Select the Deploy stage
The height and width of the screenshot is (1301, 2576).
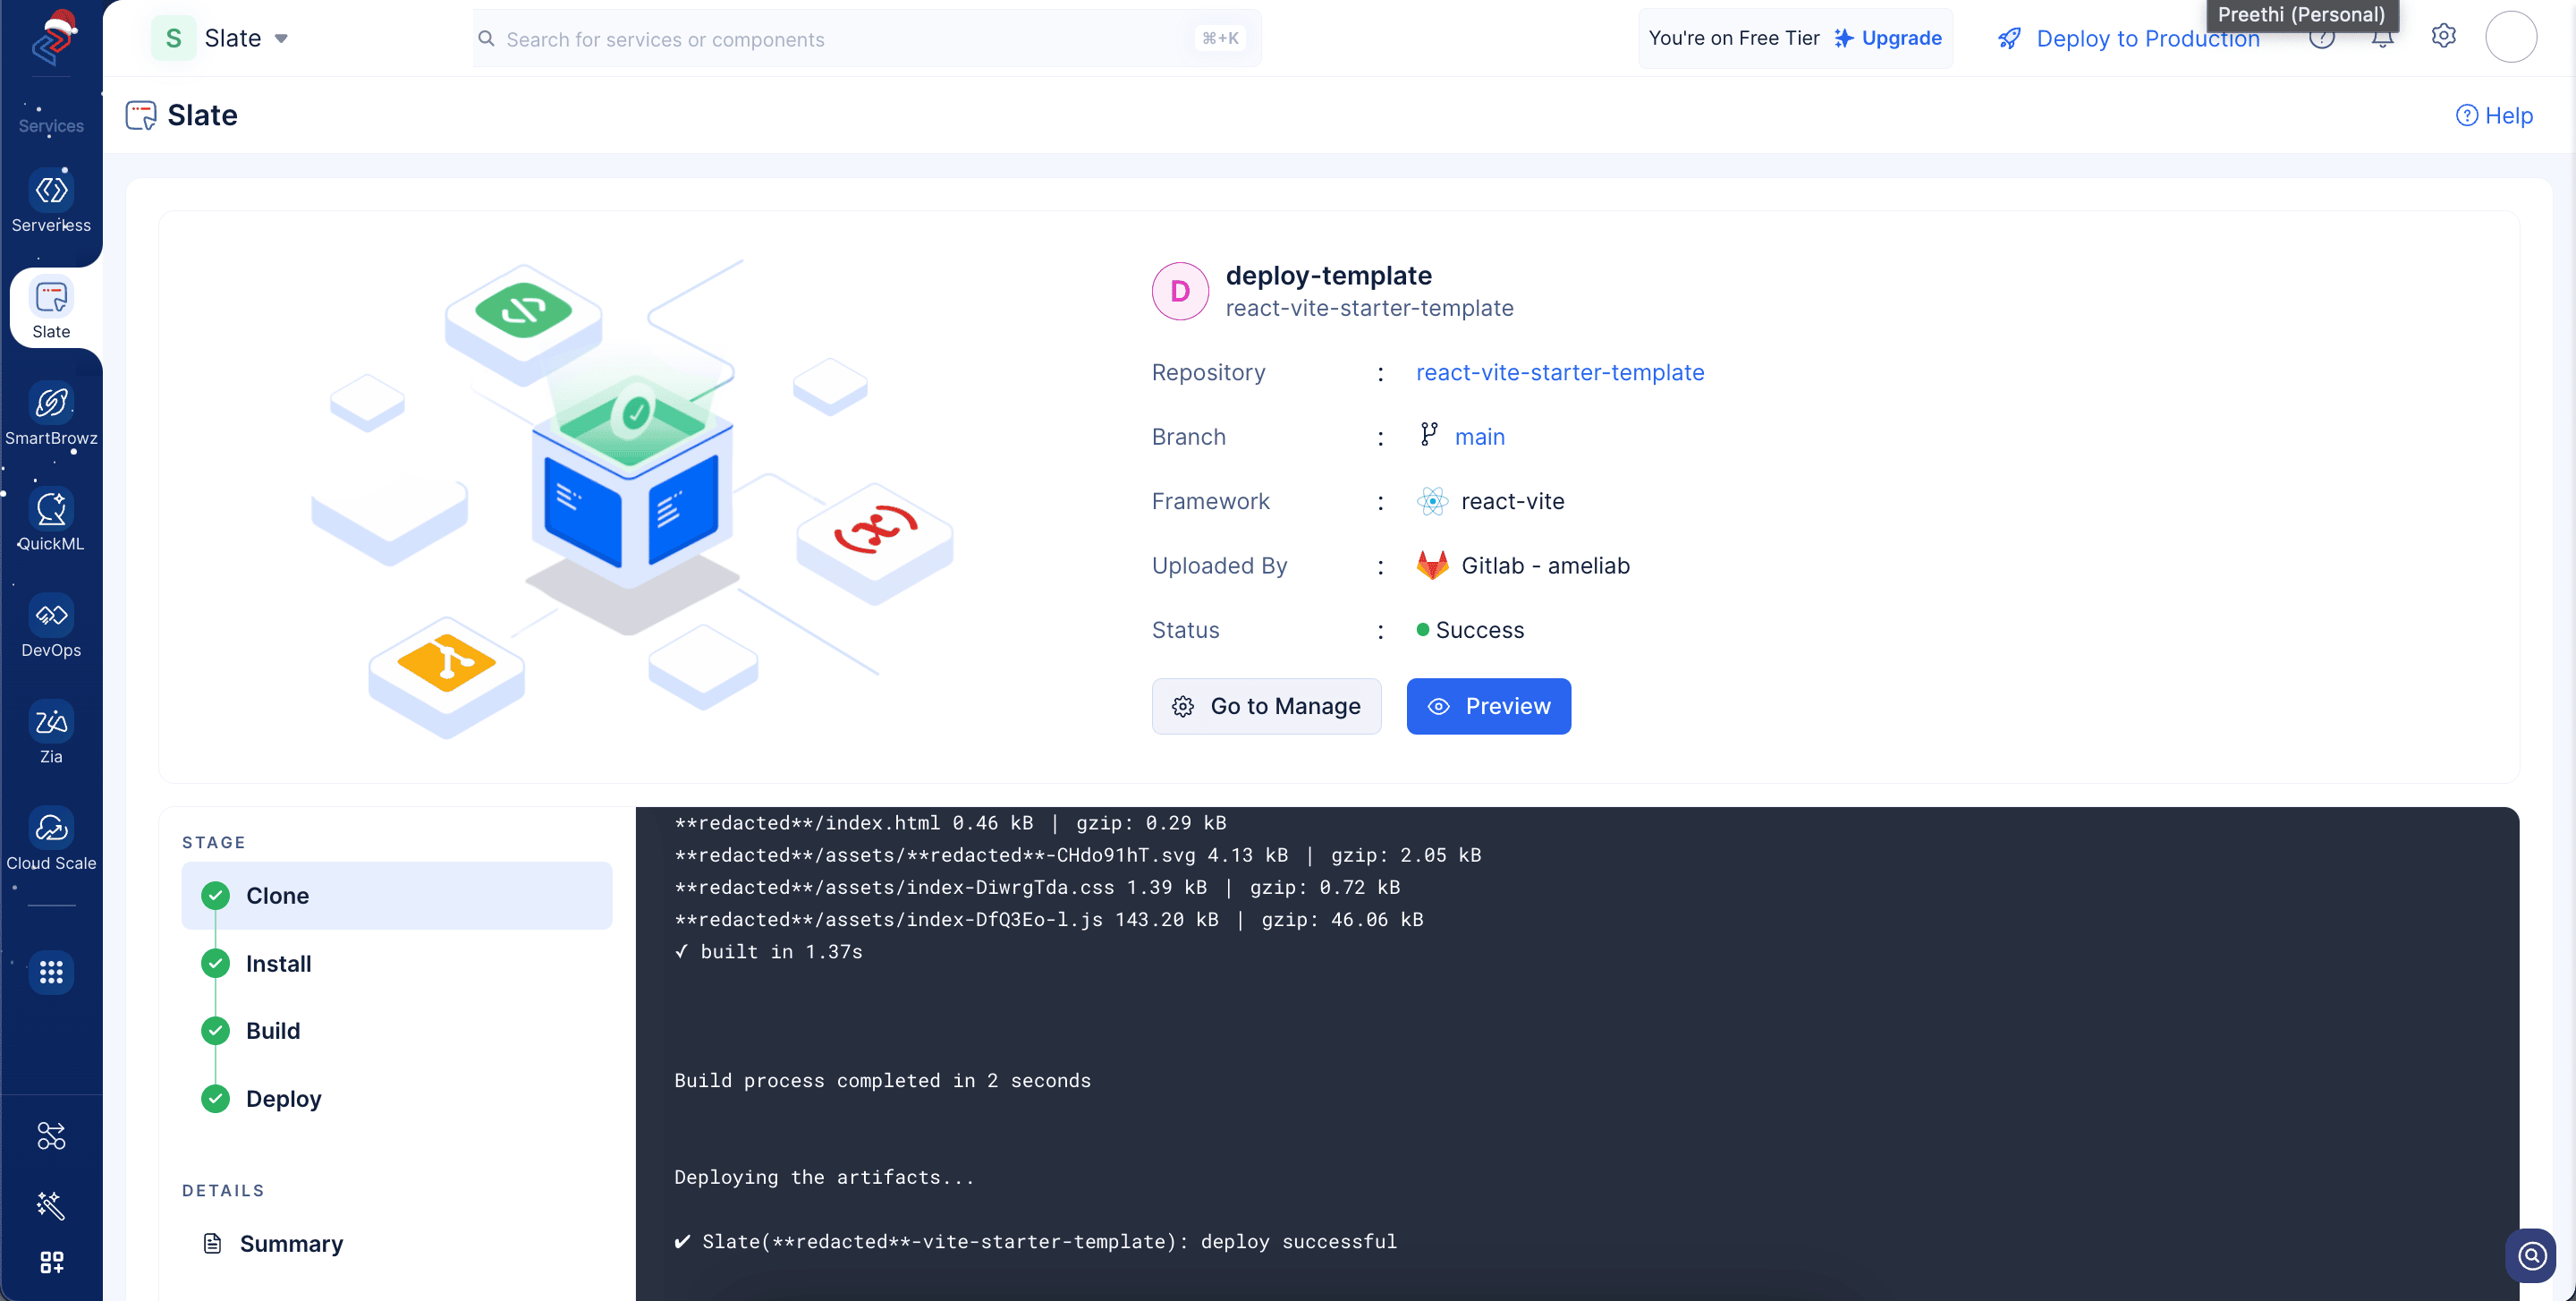396,1099
